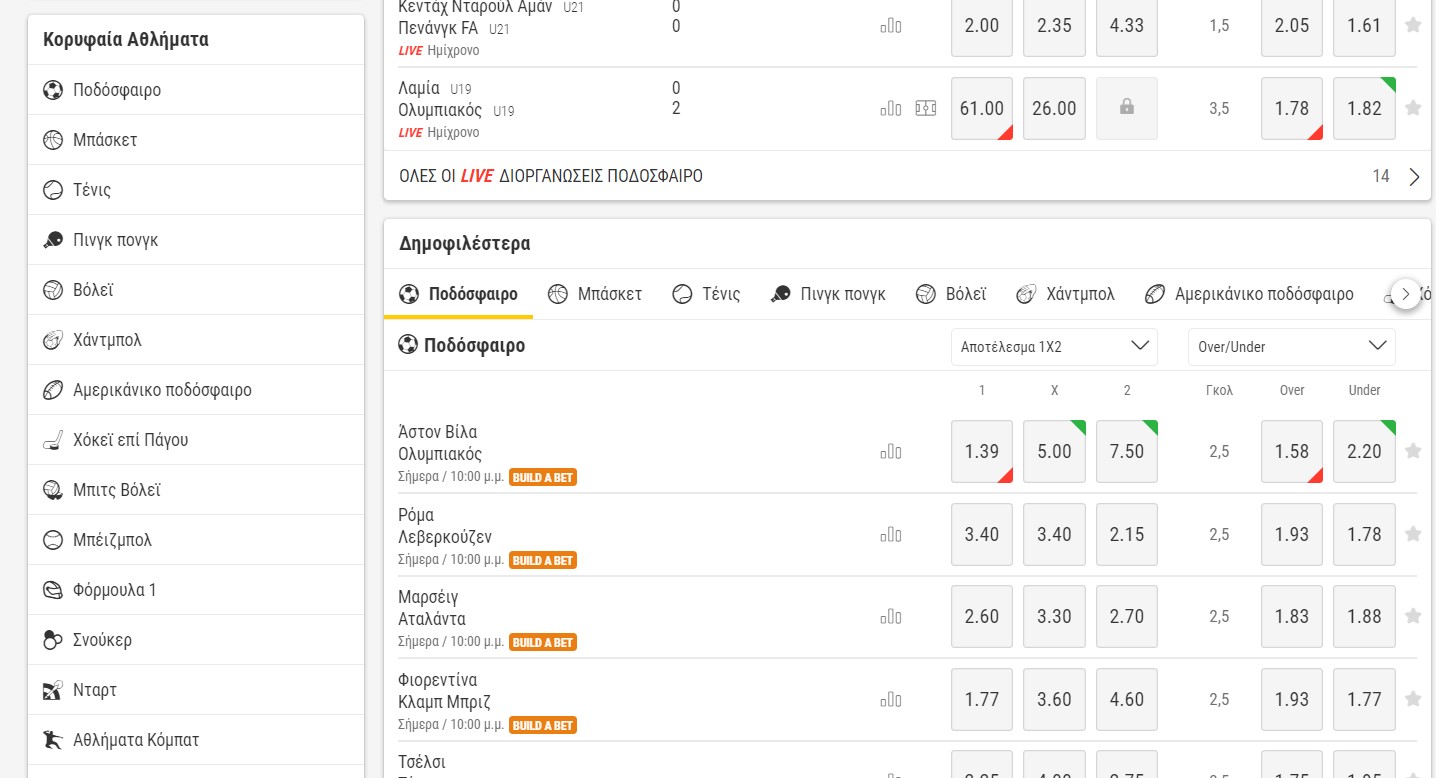Switch to the Πινγκ πονγκ tab

828,293
